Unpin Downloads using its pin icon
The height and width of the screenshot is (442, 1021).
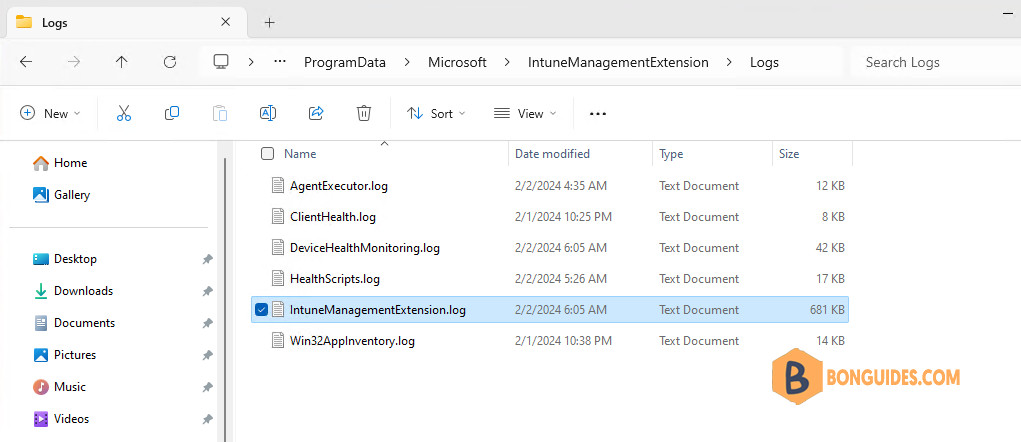207,291
